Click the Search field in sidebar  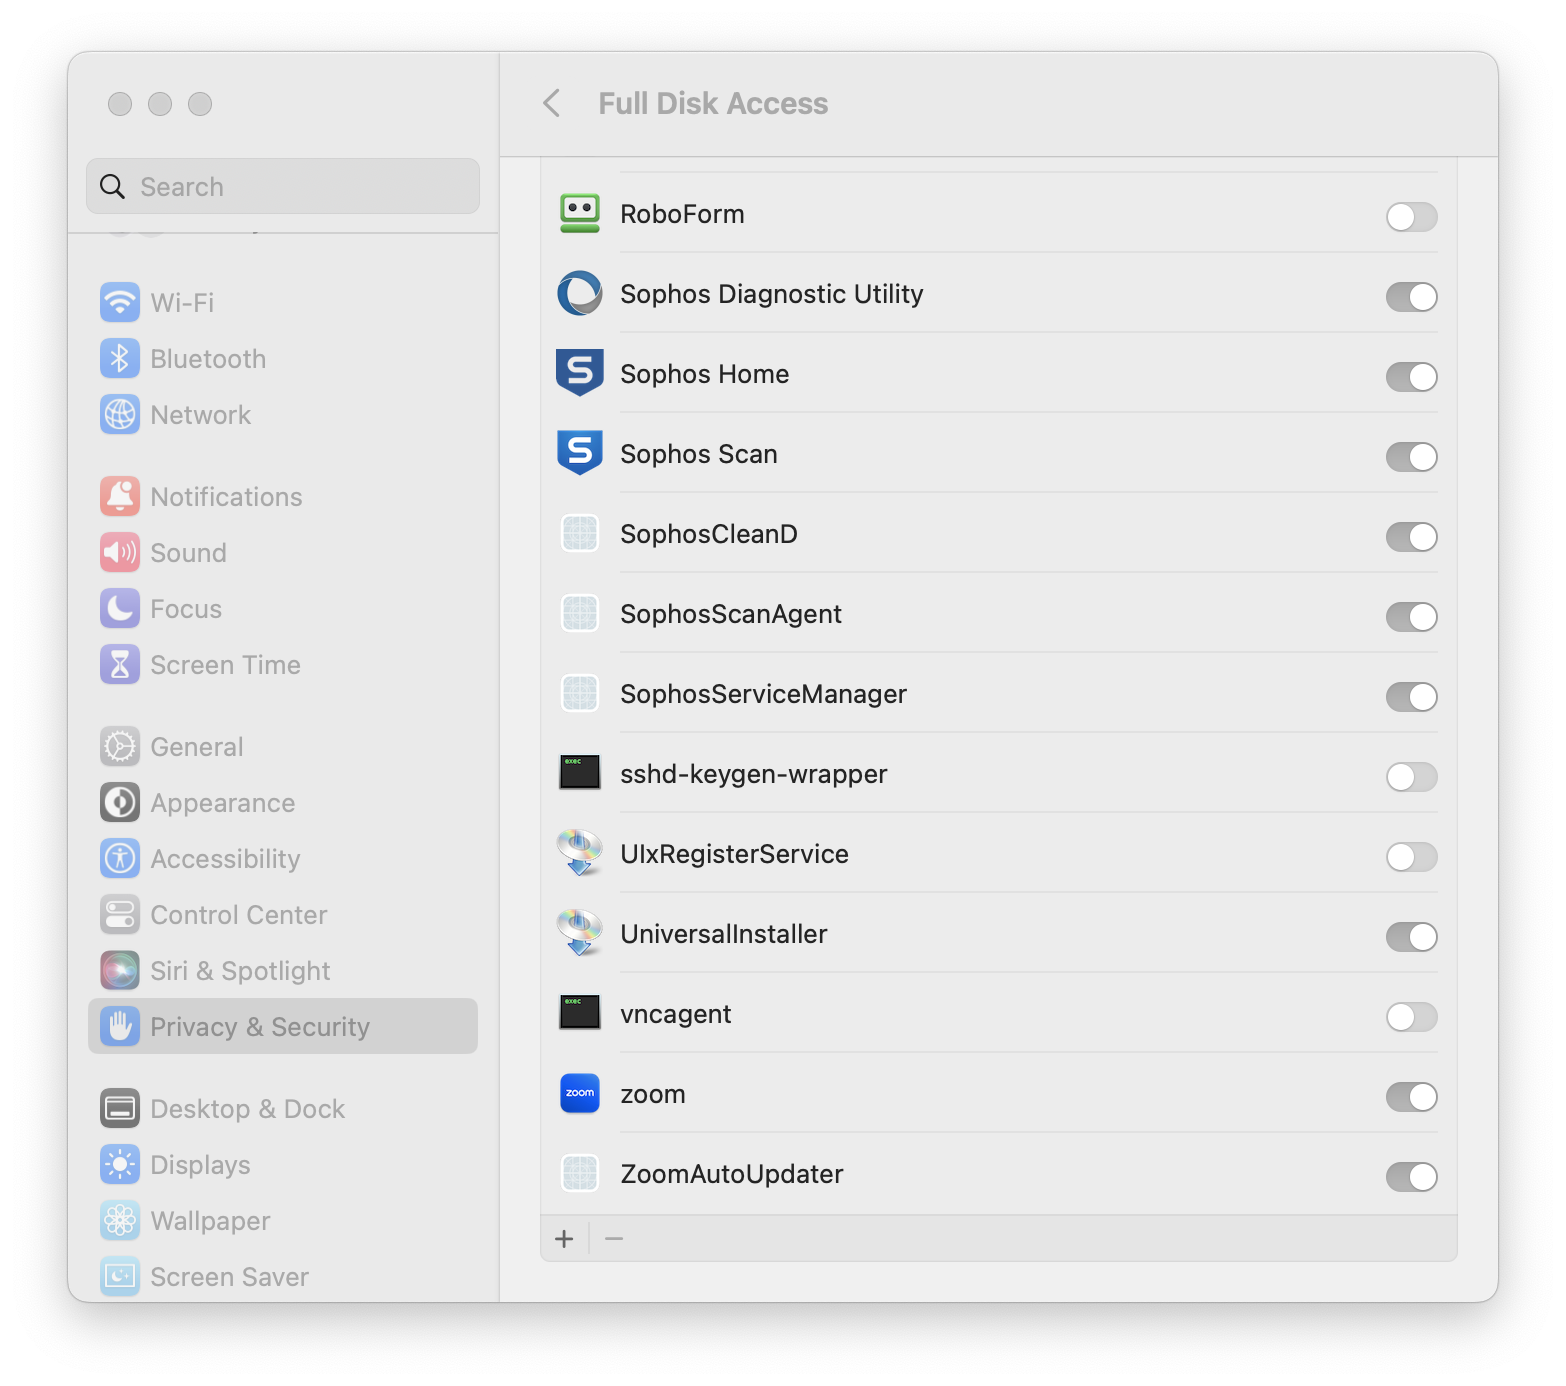click(x=283, y=187)
